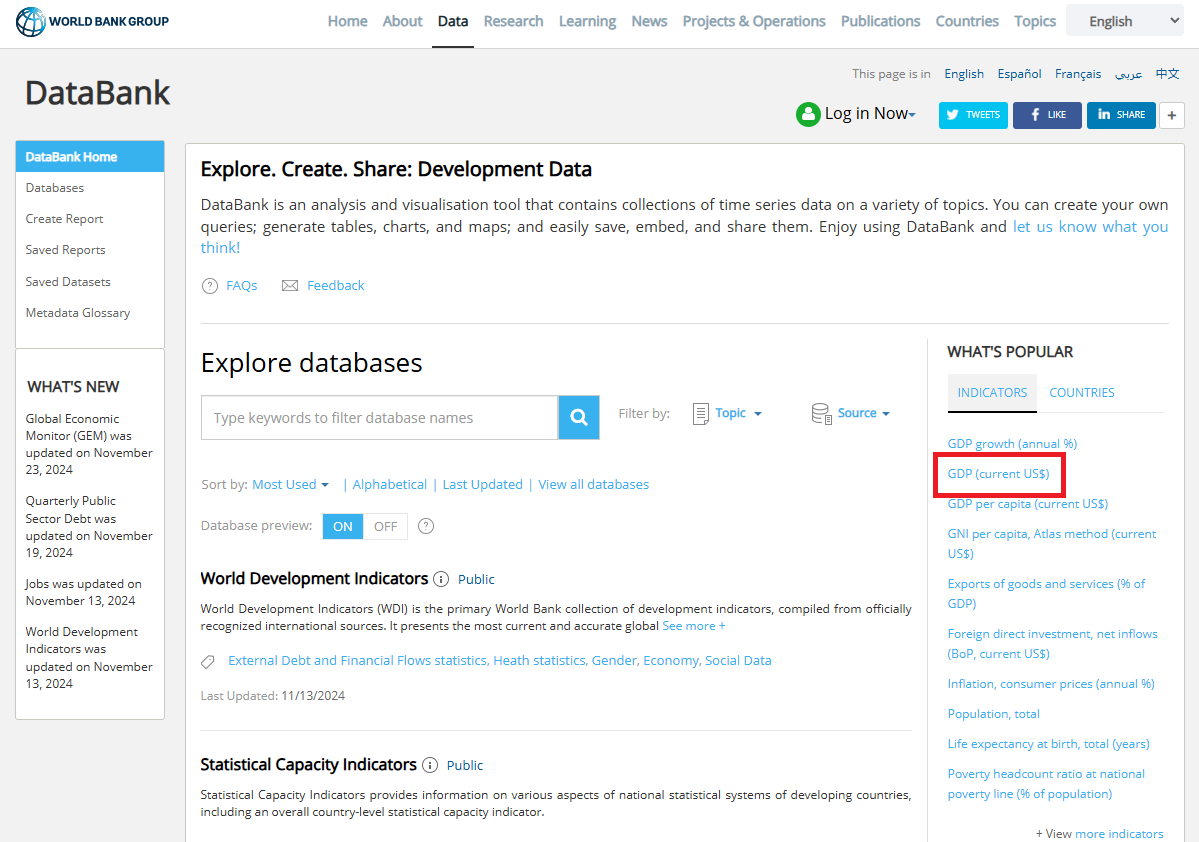Viewport: 1199px width, 842px height.
Task: Open Research in the top navigation
Action: click(513, 21)
